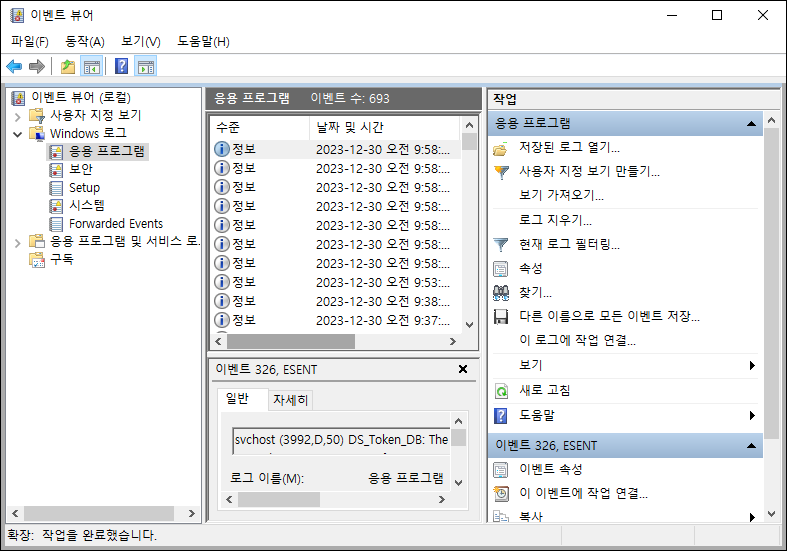Click the Back arrow toolbar icon
Screen dimensions: 787x551
[14, 66]
